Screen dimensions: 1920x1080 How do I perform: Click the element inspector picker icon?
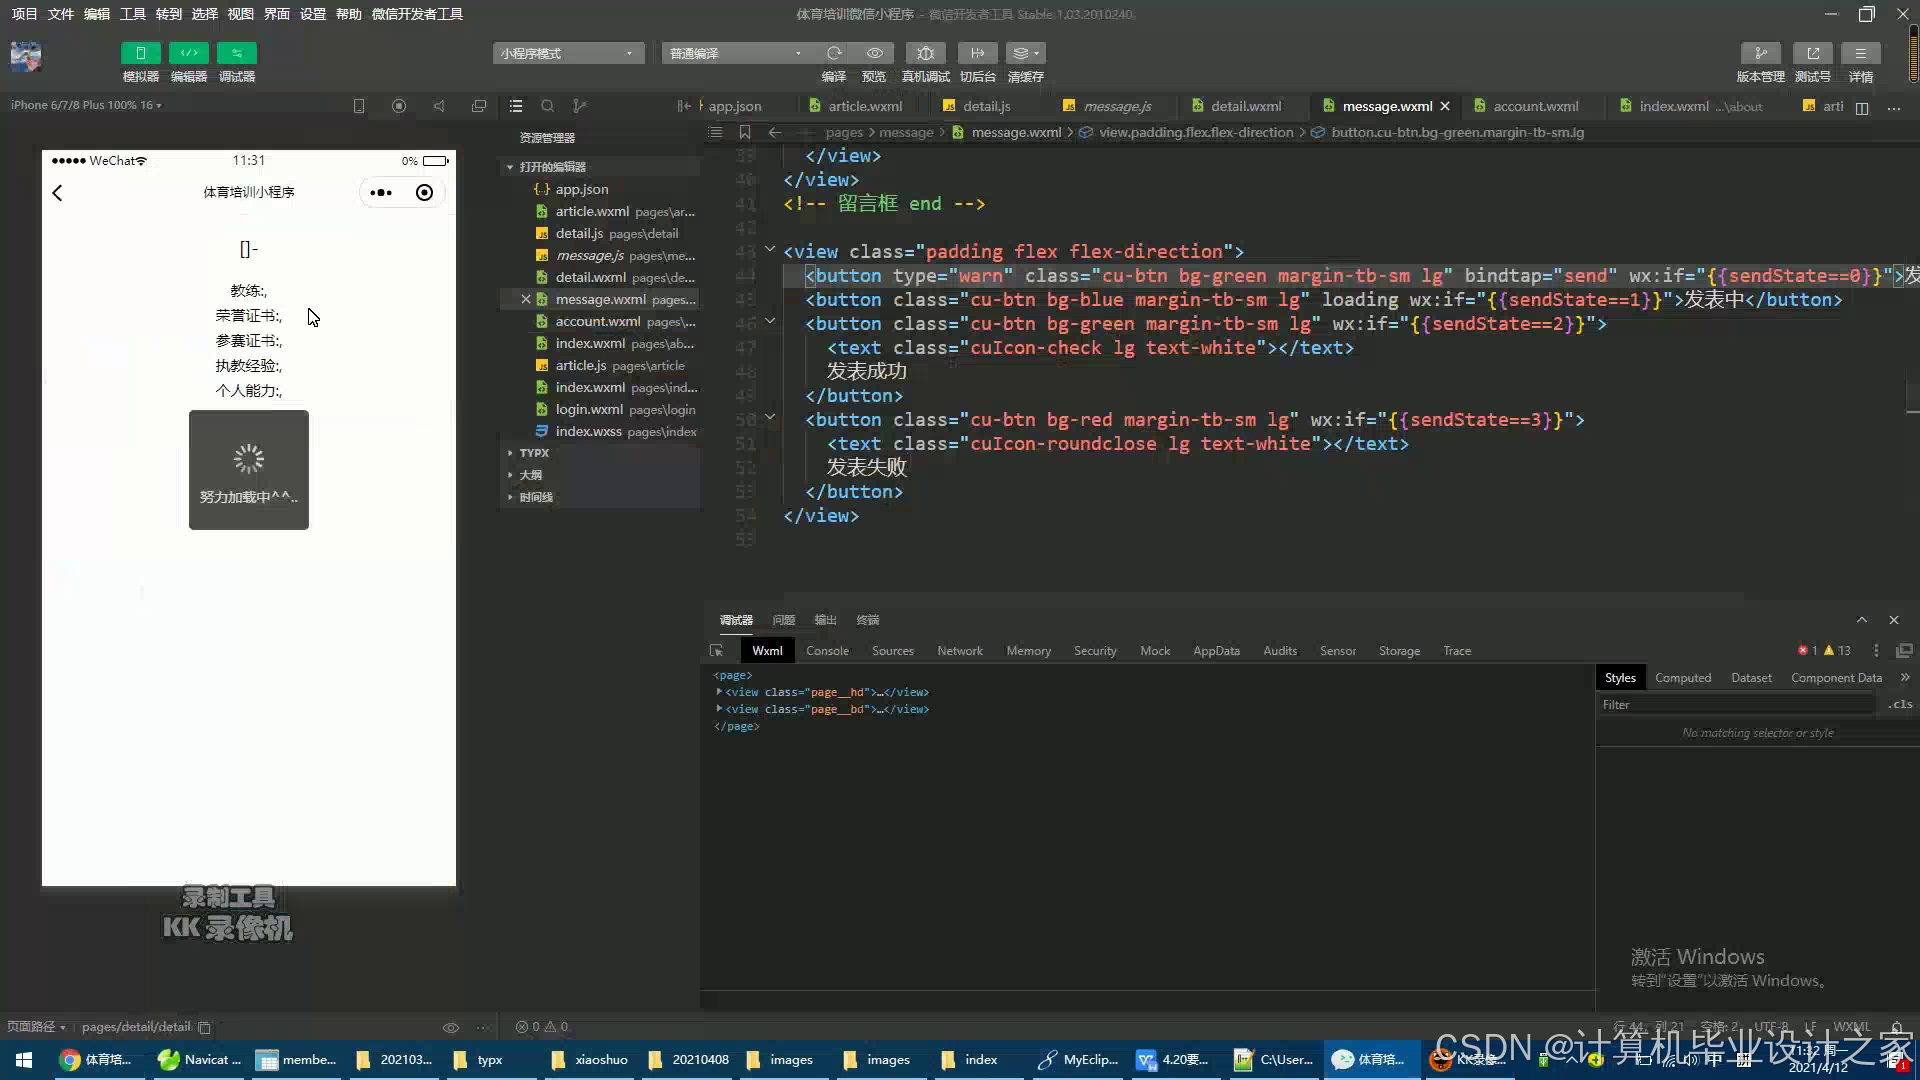(716, 651)
